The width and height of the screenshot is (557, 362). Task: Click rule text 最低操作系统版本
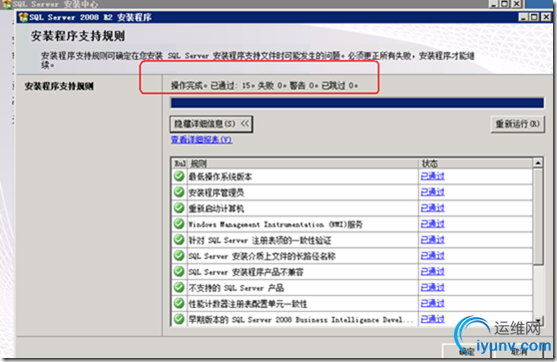pyautogui.click(x=220, y=177)
